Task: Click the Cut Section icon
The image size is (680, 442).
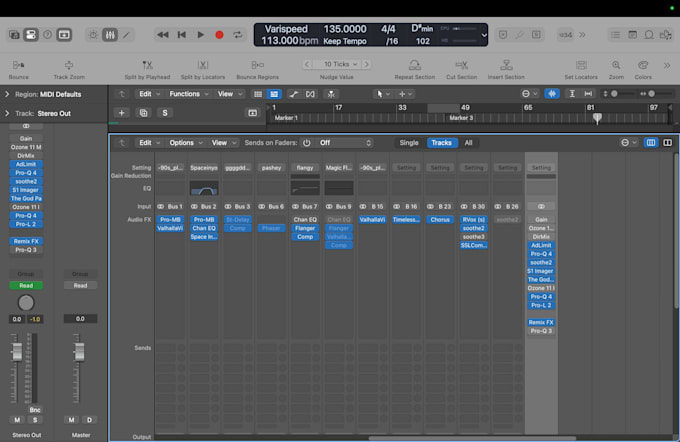Action: tap(461, 65)
